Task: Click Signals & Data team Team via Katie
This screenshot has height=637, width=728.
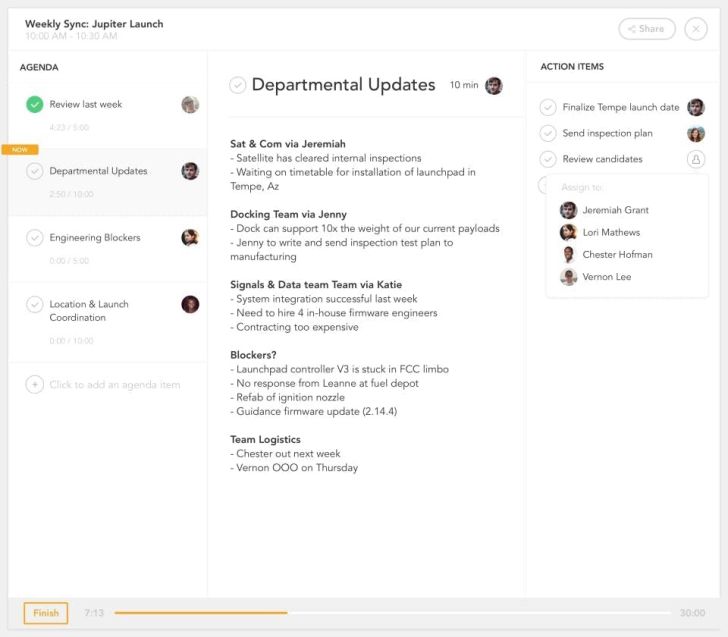Action: tap(316, 285)
